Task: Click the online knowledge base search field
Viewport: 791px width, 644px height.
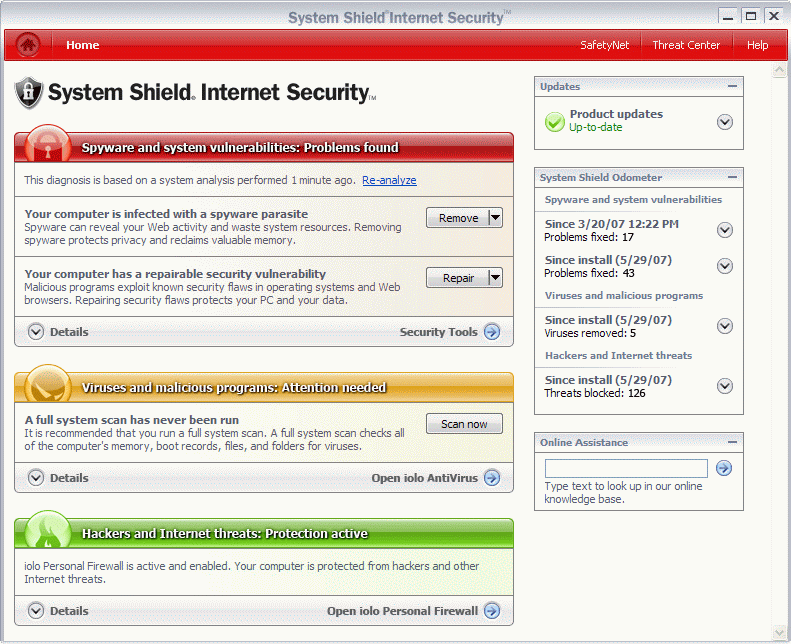Action: click(626, 468)
